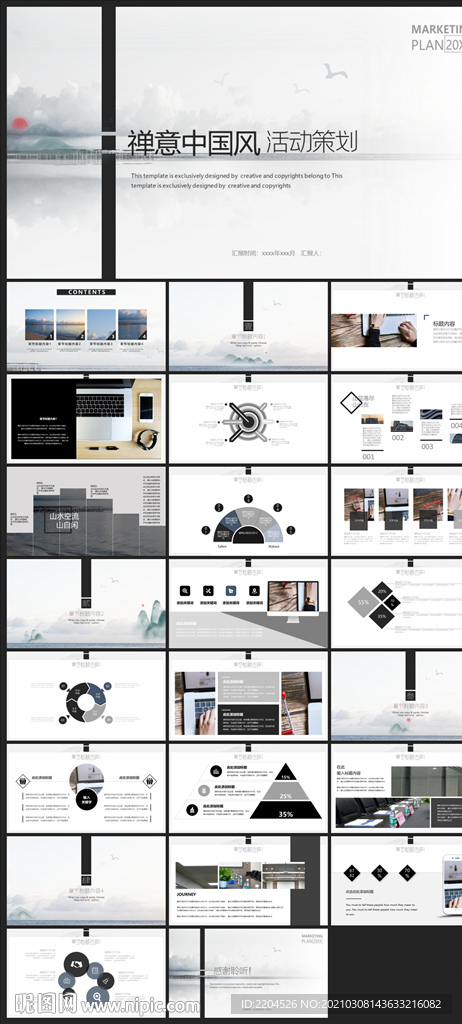The image size is (462, 1024).
Task: Click the black 87% diamond
Action: (352, 872)
